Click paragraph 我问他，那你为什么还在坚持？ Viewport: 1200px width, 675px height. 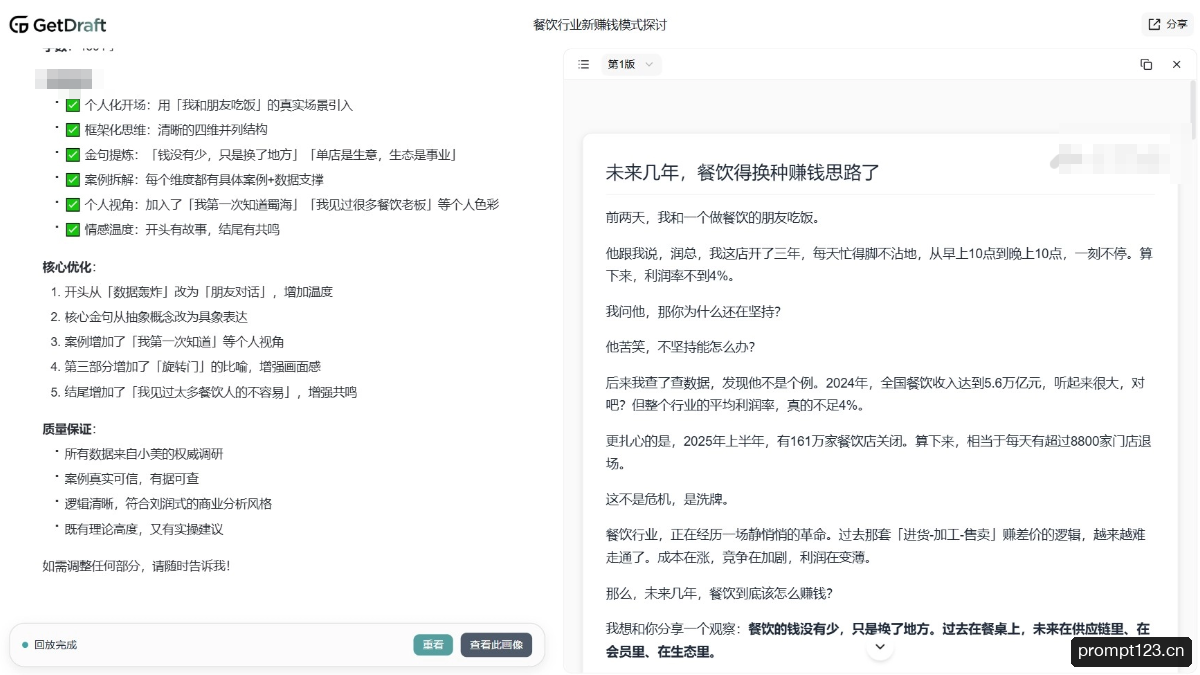pyautogui.click(x=693, y=311)
